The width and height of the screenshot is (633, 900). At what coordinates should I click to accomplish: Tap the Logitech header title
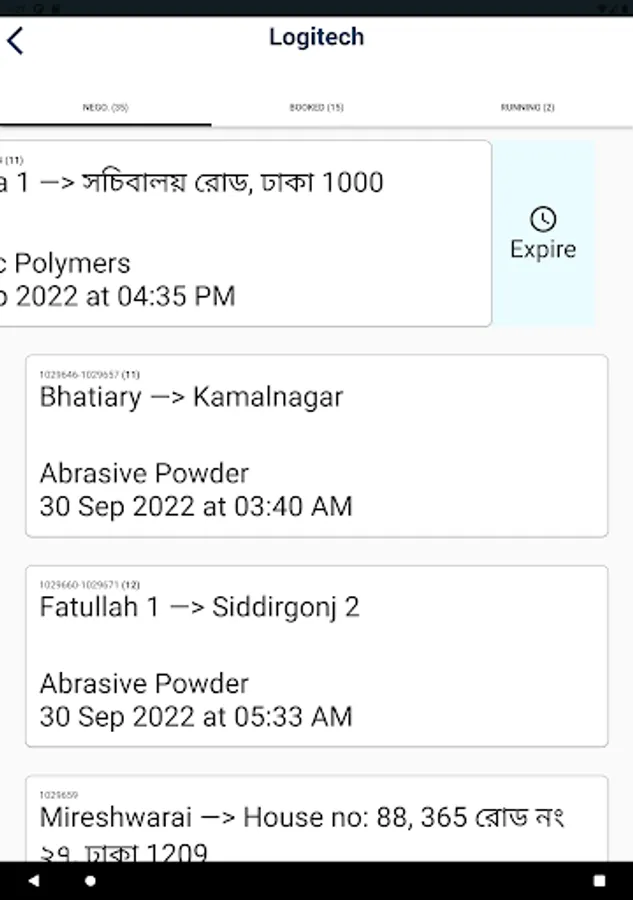point(317,37)
